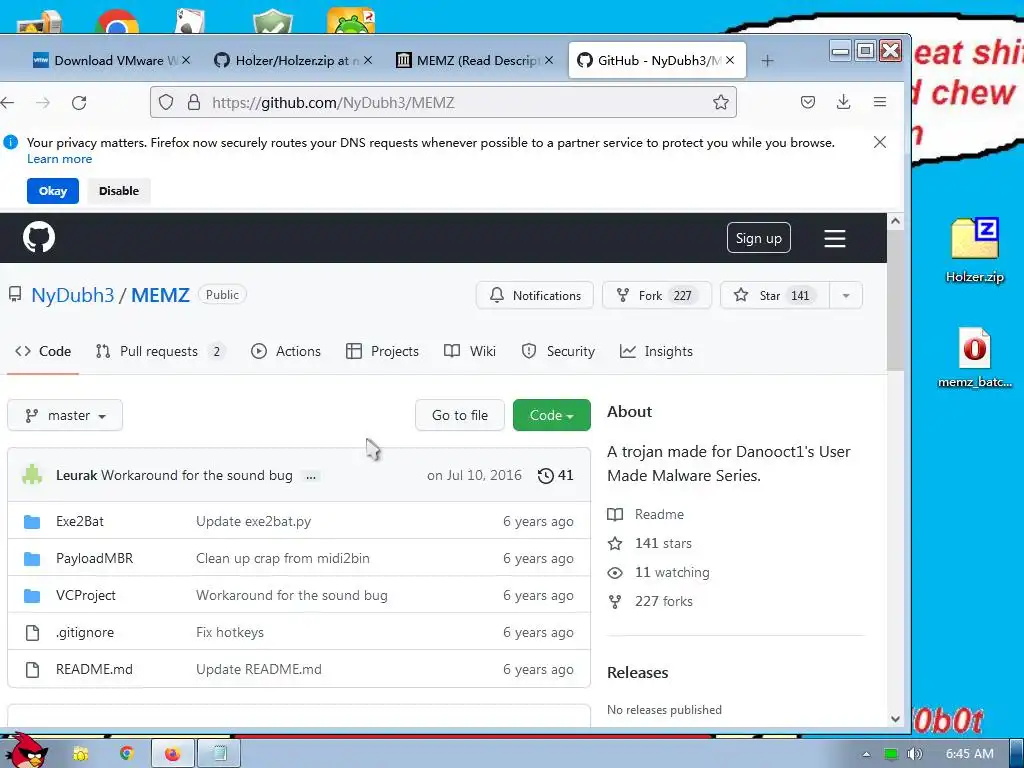Open the MEMZ repository name link
1024x768 pixels.
[x=161, y=295]
